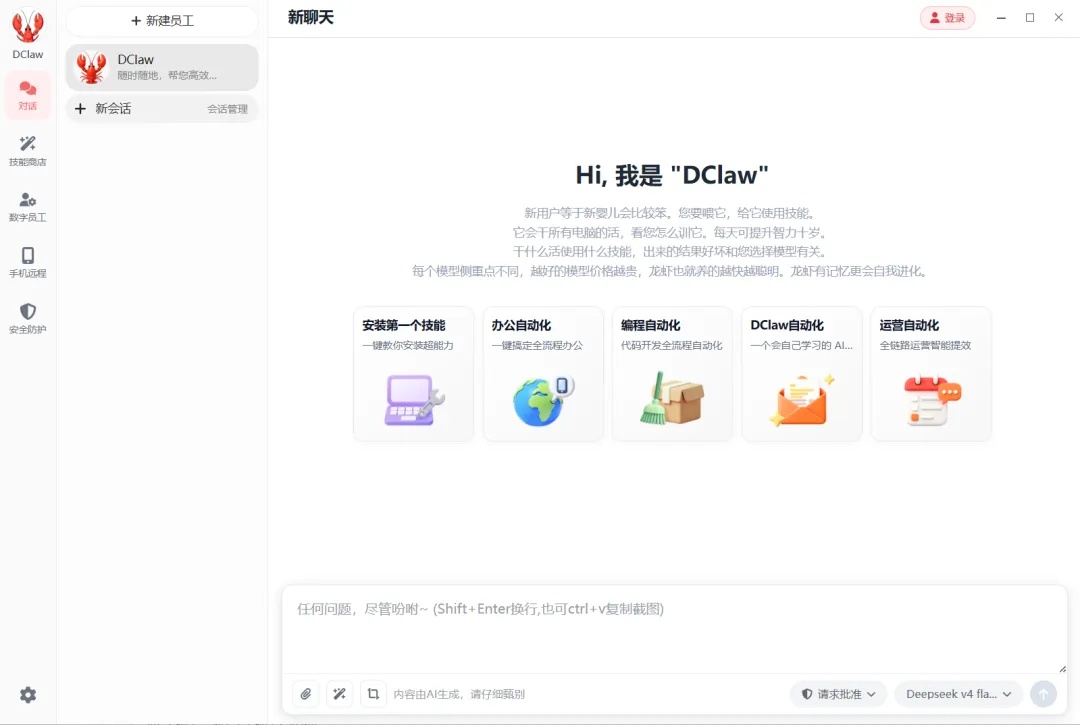The height and width of the screenshot is (725, 1080).
Task: Click the DClaw lobster logo at top
Action: point(28,26)
